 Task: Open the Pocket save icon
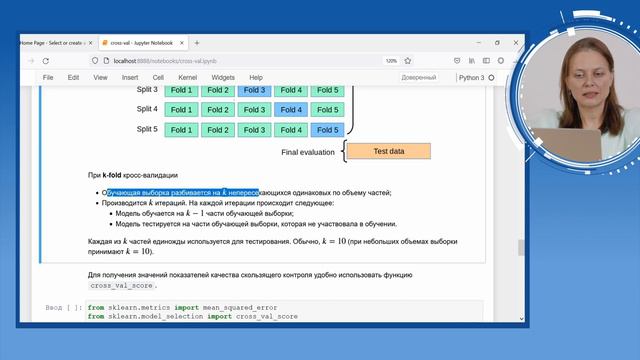click(x=457, y=61)
